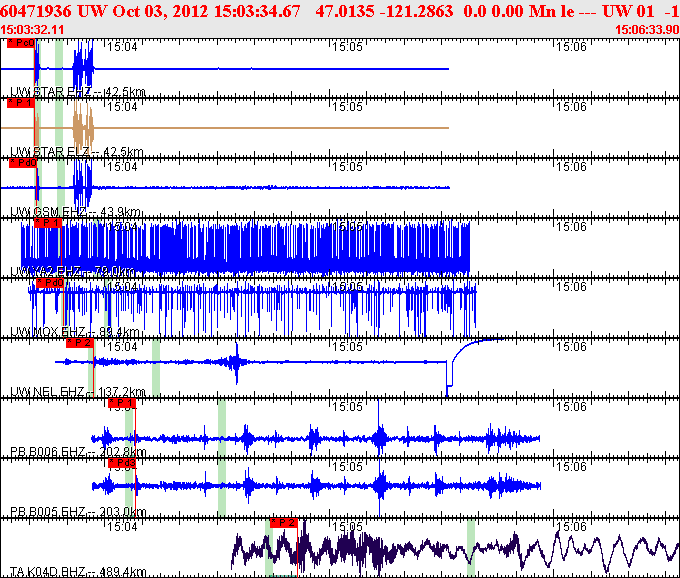
Task: Click the UW STAR ELZ 42.5km channel label
Action: (76, 151)
